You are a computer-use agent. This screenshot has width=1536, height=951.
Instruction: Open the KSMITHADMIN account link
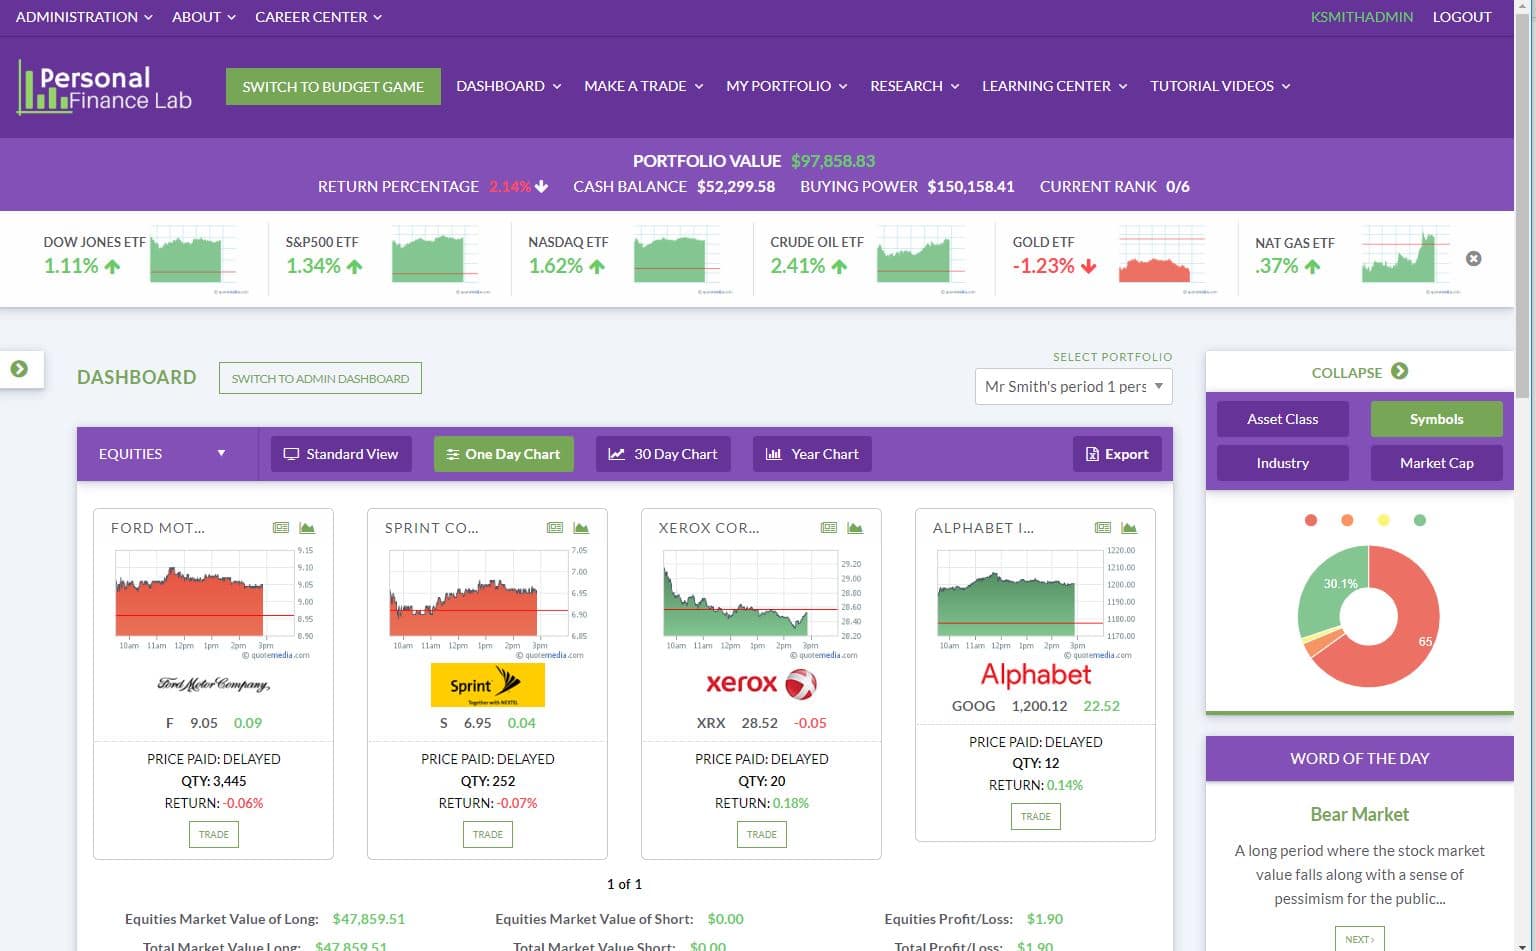tap(1362, 17)
